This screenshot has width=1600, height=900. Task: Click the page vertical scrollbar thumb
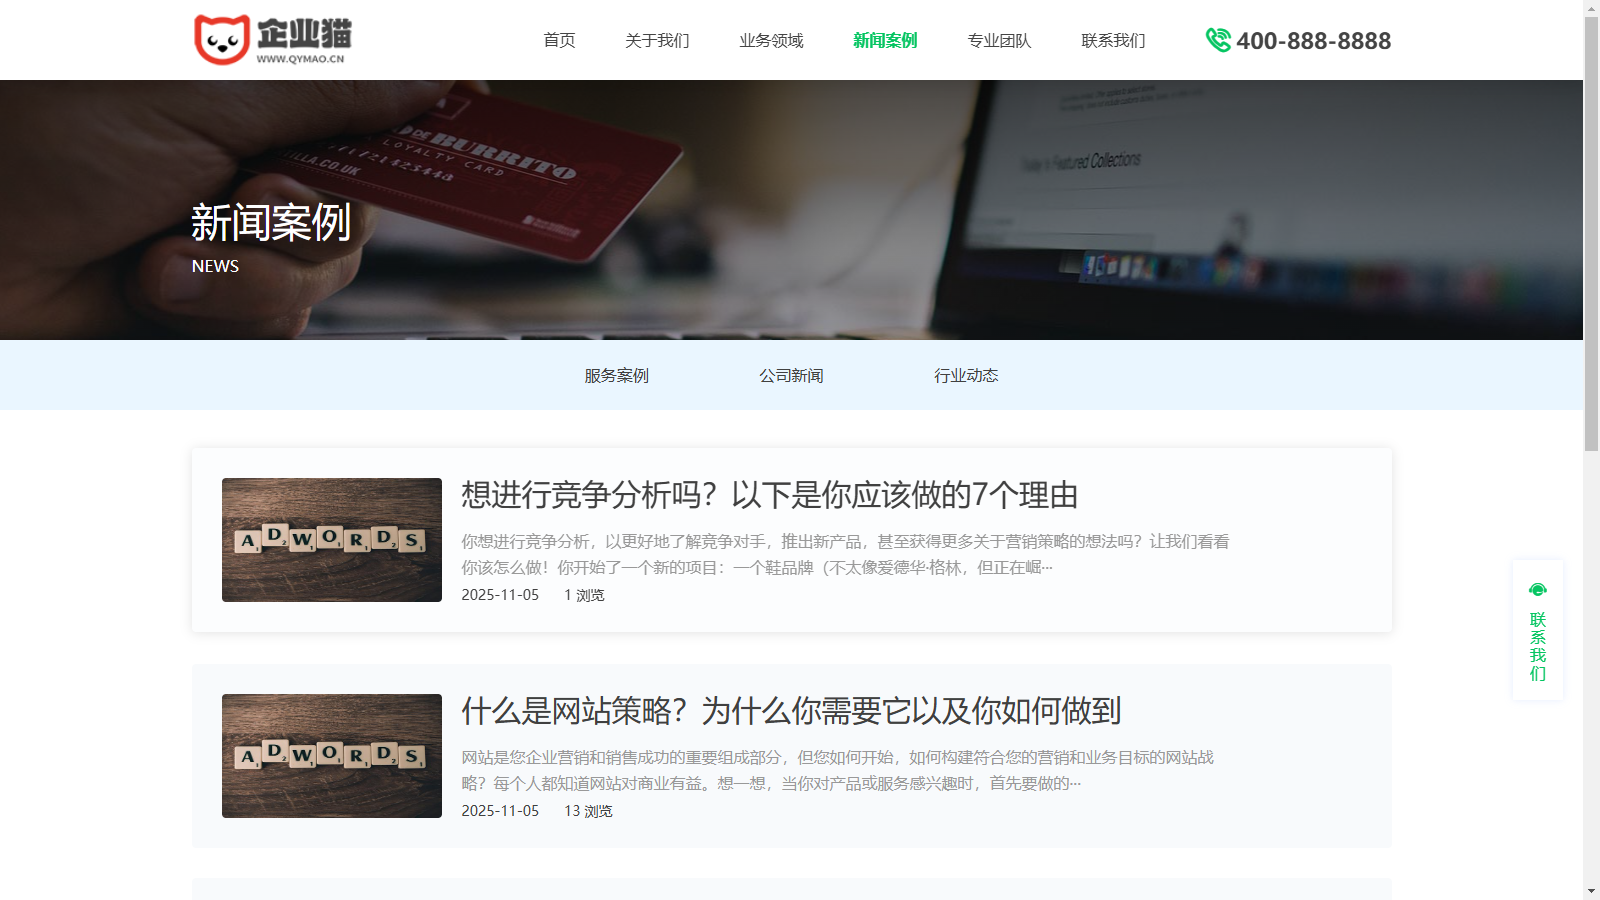point(1591,234)
